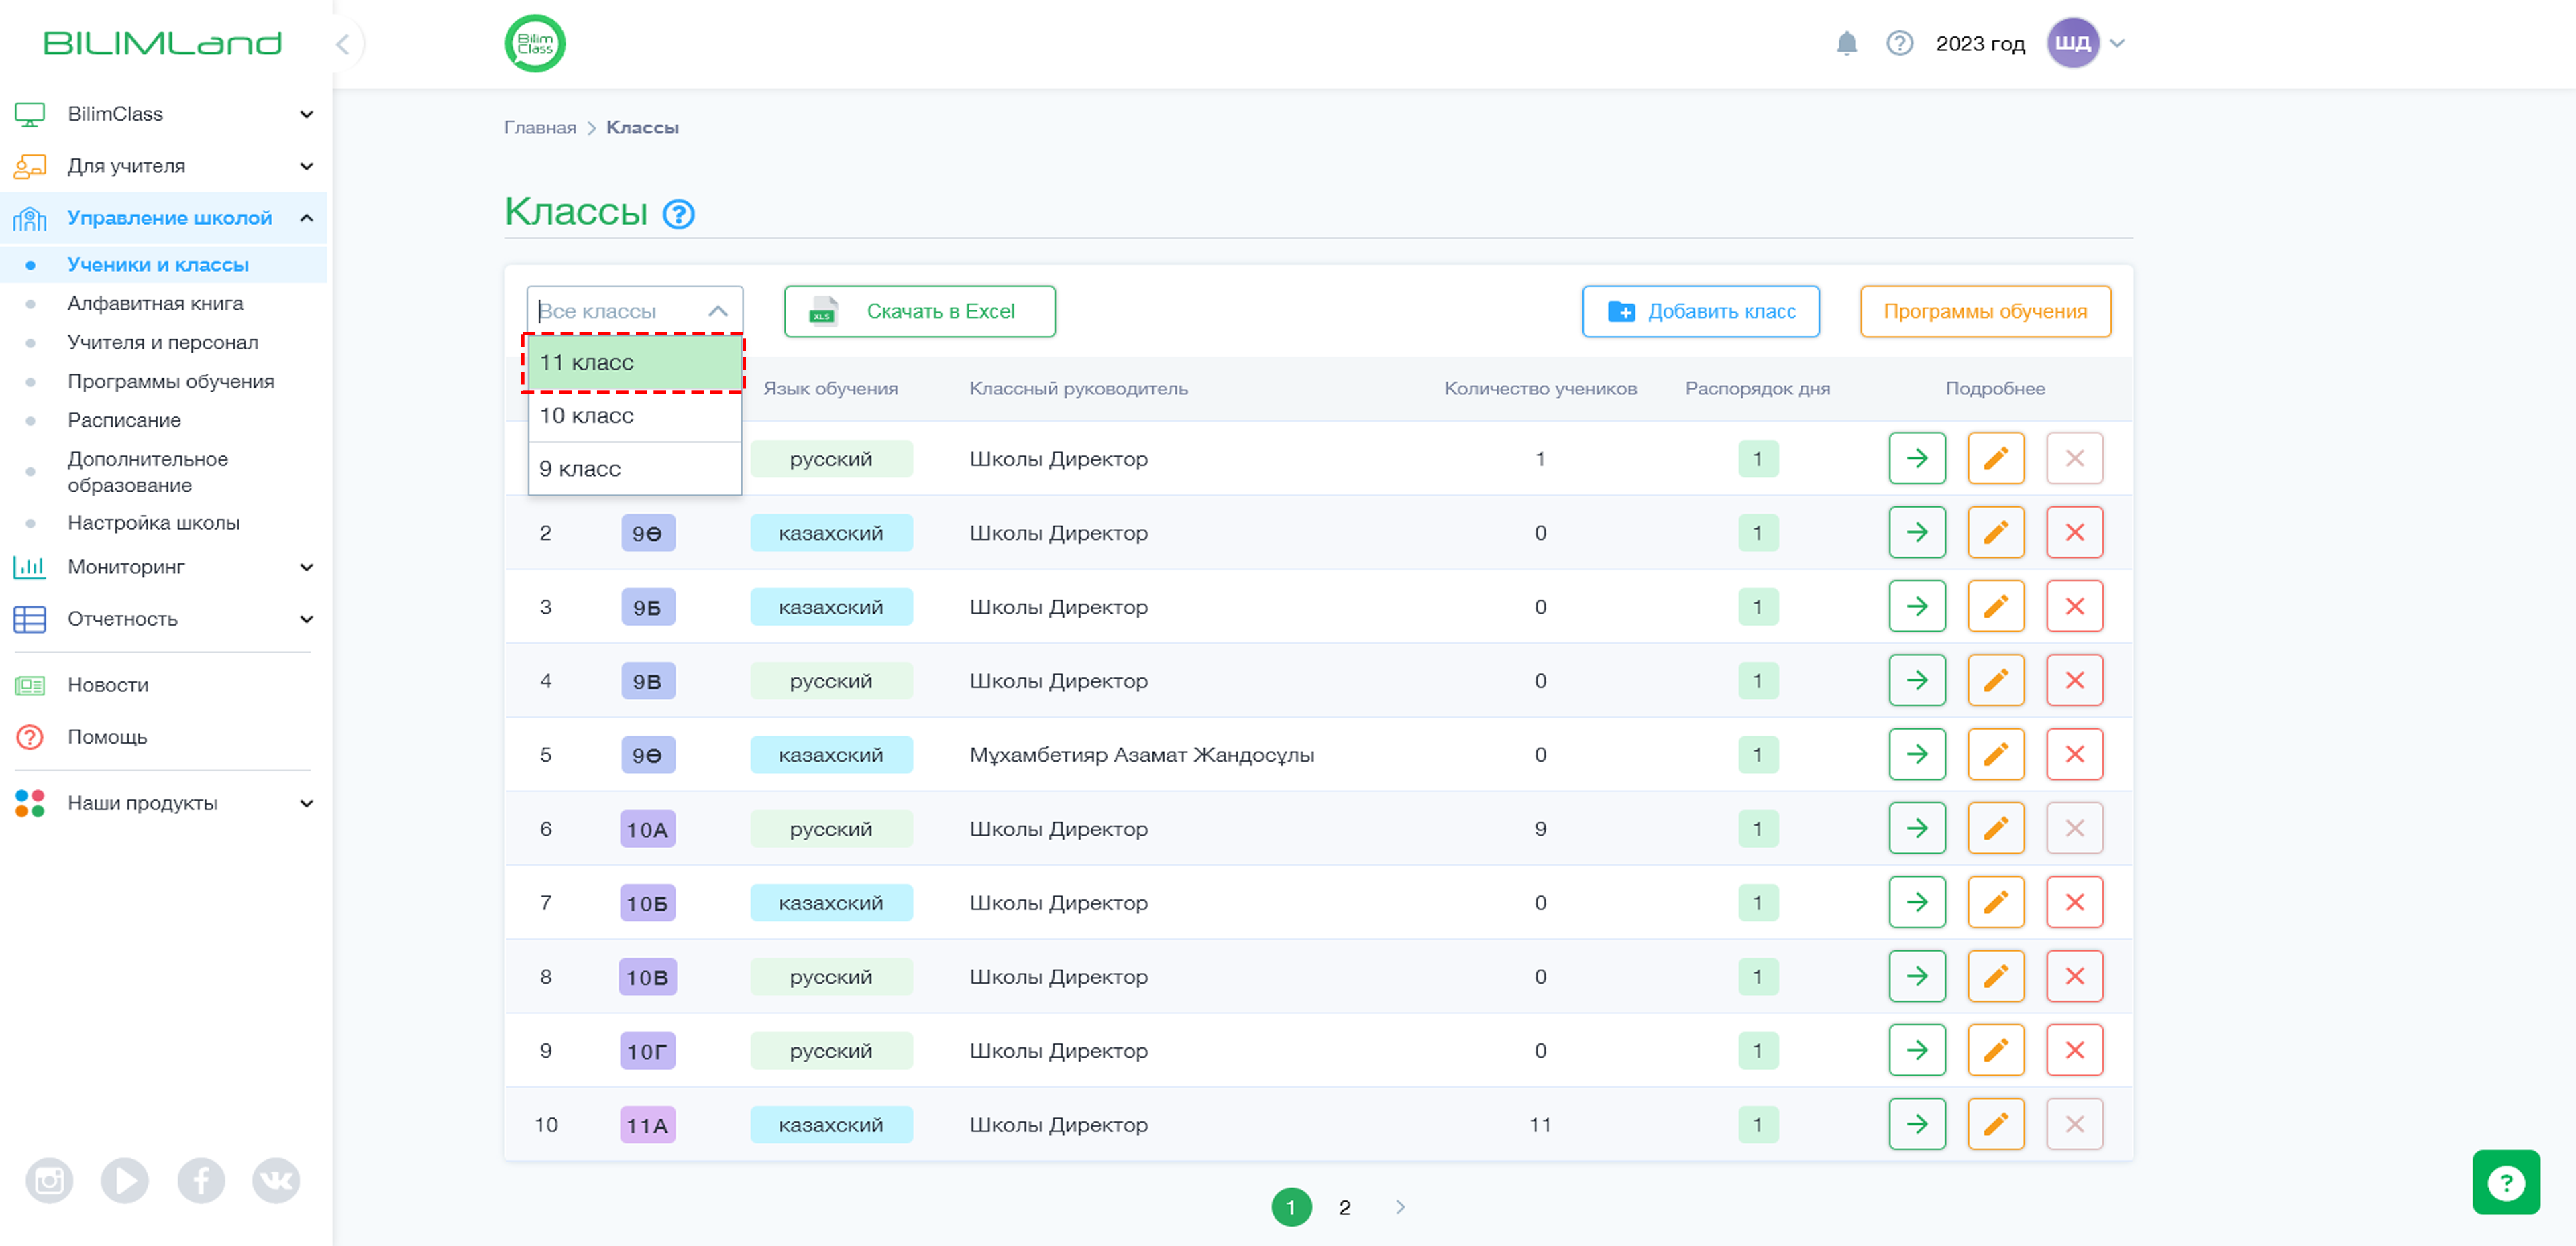Go to pagination page 2
The width and height of the screenshot is (2576, 1246).
pos(1344,1207)
